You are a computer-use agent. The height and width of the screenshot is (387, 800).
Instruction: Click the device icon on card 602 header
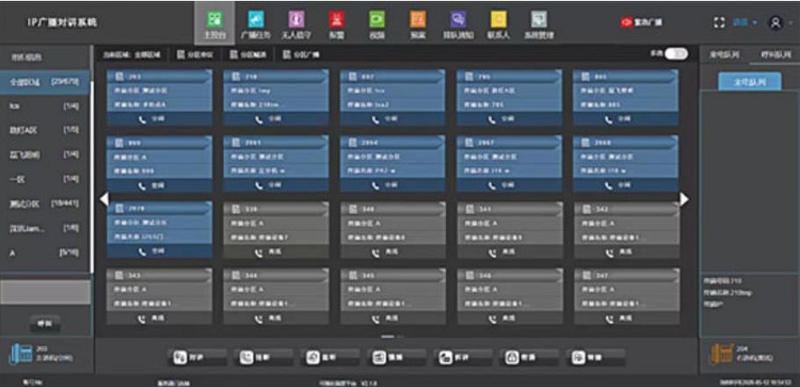pos(353,76)
